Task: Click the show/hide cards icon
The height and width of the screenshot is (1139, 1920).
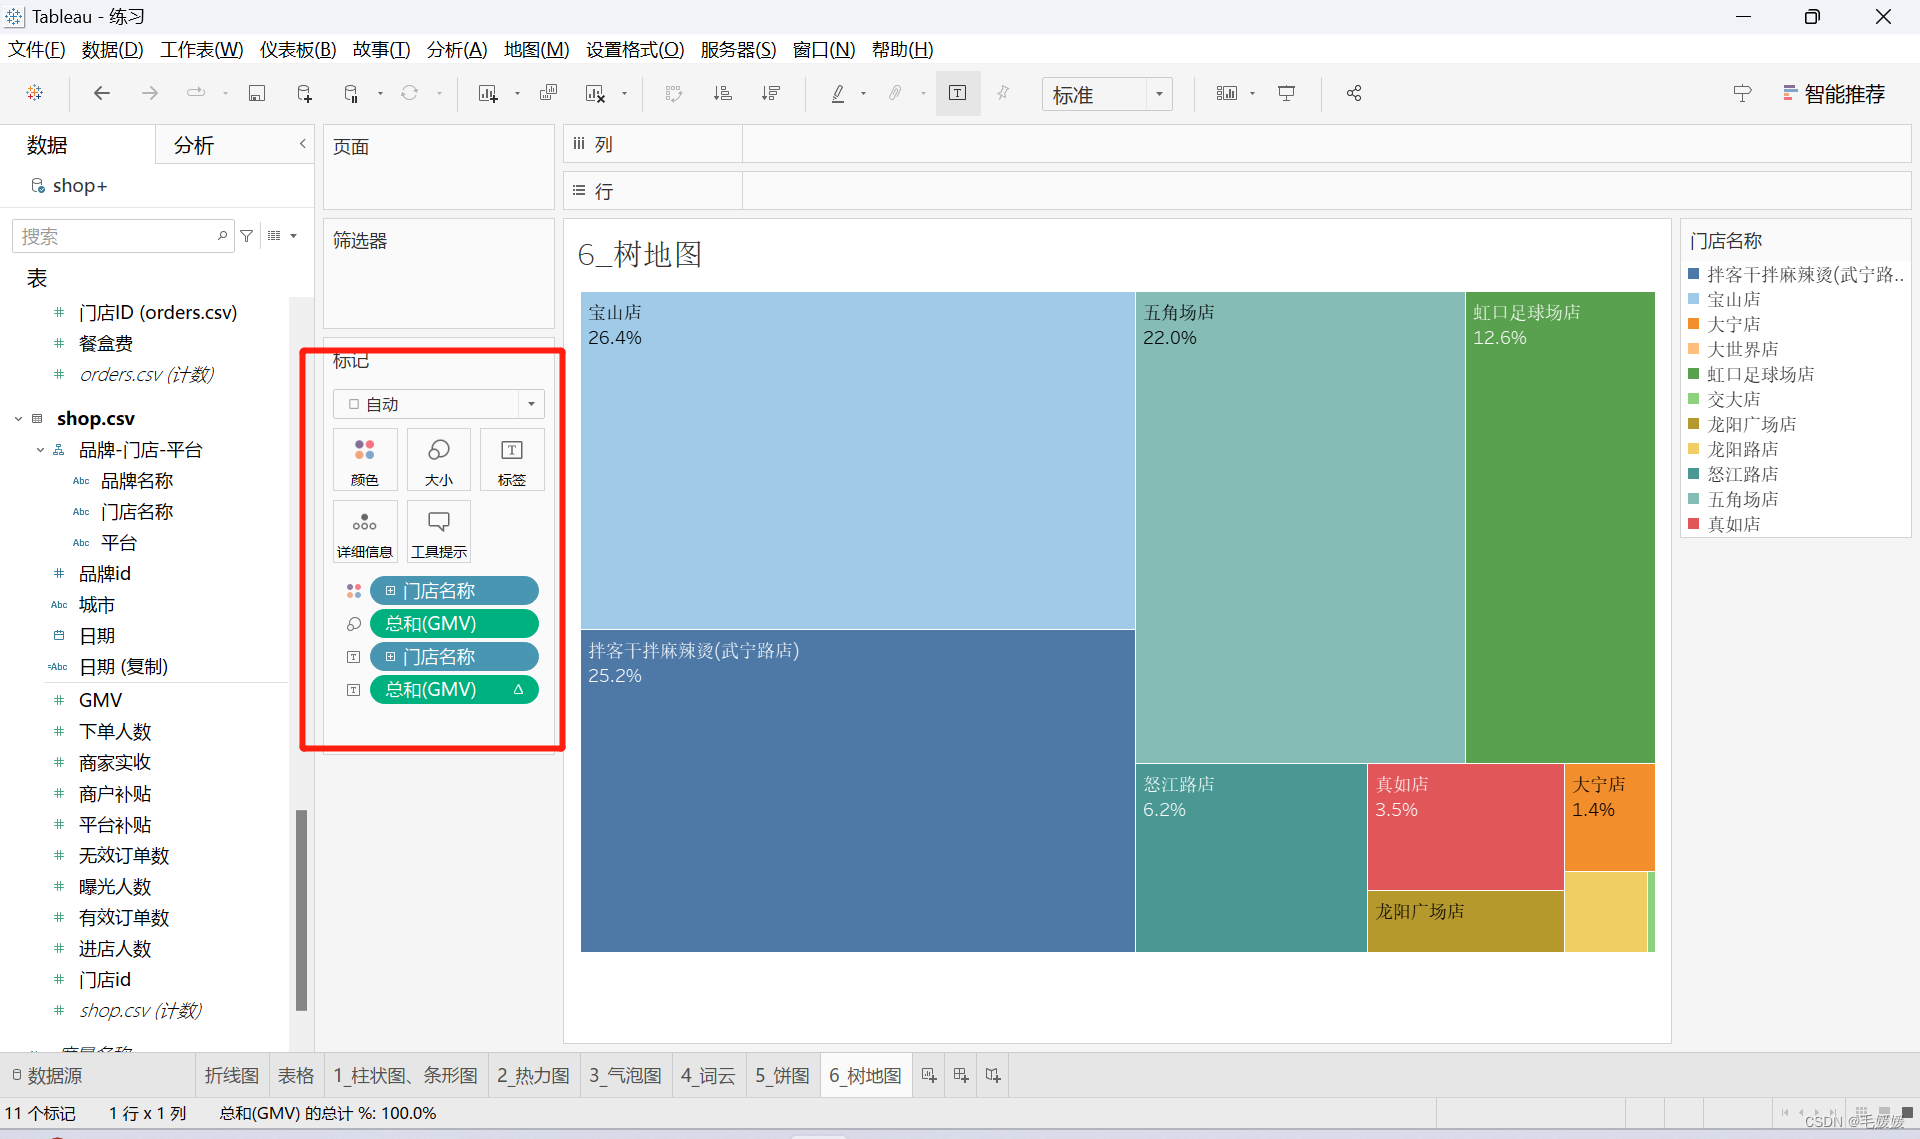Action: (x=1227, y=93)
